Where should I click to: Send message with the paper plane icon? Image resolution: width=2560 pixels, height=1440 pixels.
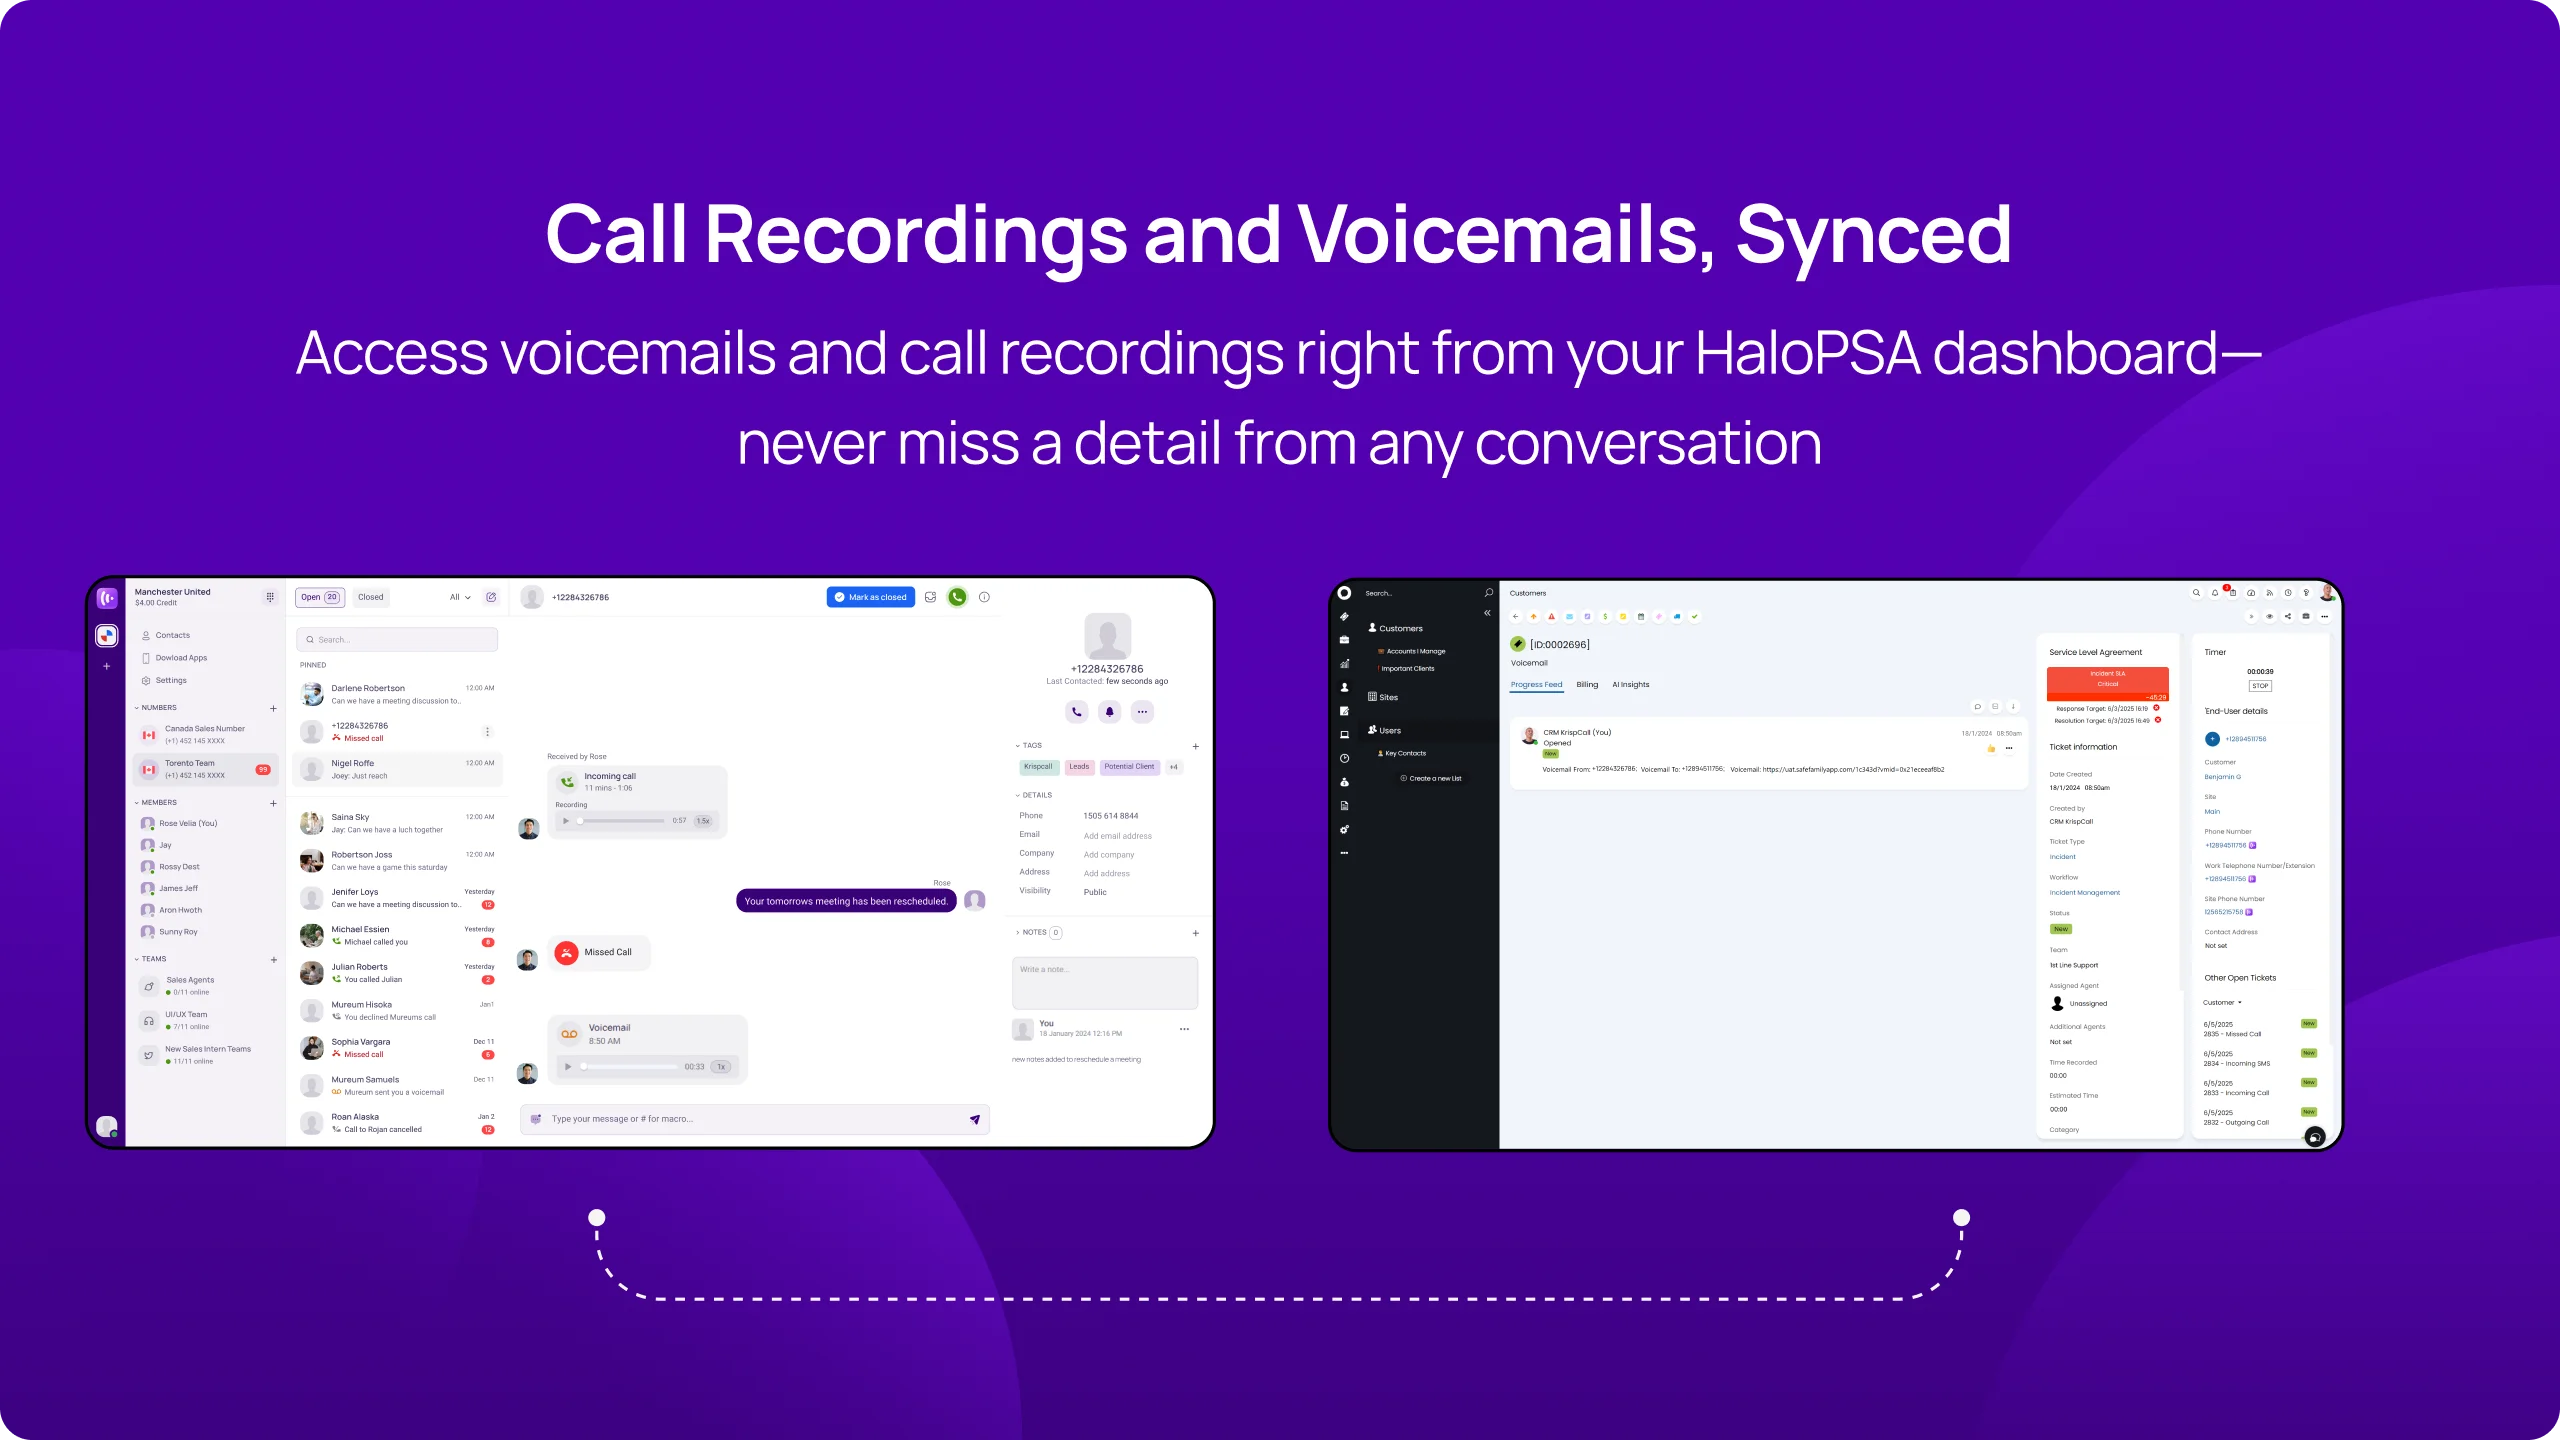pos(975,1119)
